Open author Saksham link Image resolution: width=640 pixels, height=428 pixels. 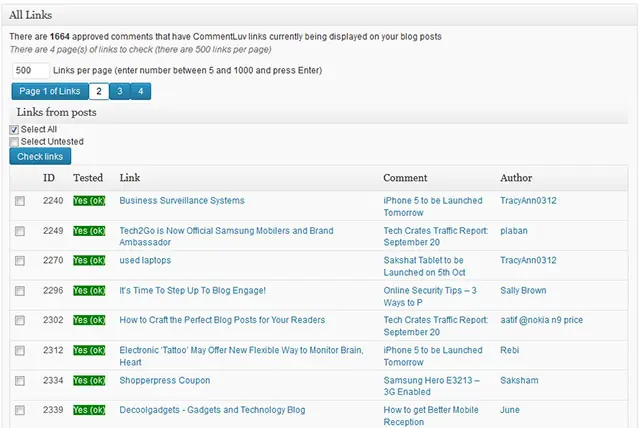(519, 380)
